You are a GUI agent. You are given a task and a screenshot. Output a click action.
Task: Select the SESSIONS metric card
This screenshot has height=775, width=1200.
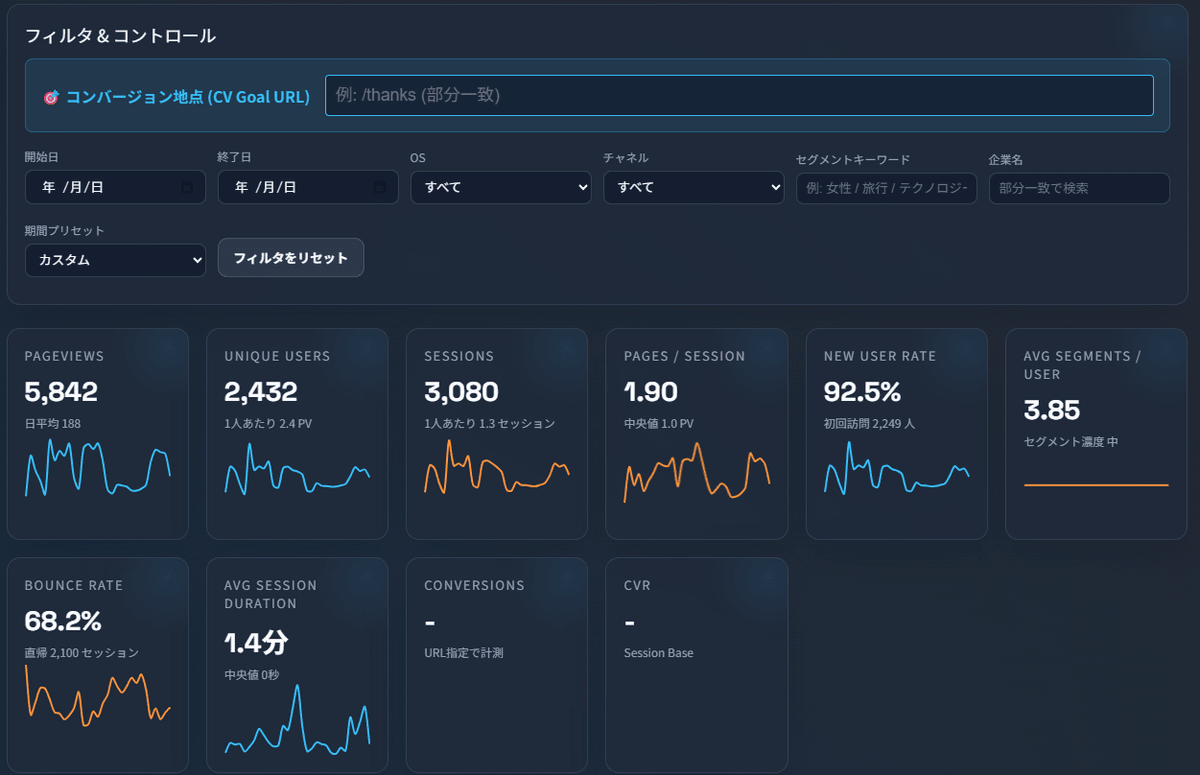pos(496,433)
